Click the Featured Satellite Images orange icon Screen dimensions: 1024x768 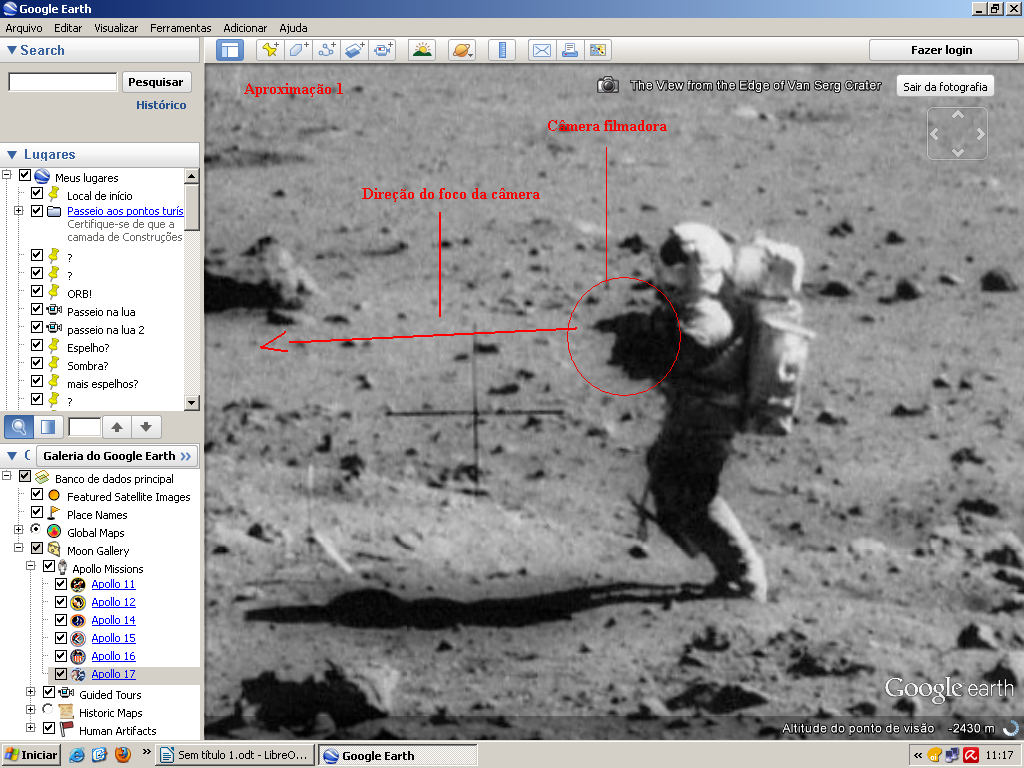click(54, 496)
